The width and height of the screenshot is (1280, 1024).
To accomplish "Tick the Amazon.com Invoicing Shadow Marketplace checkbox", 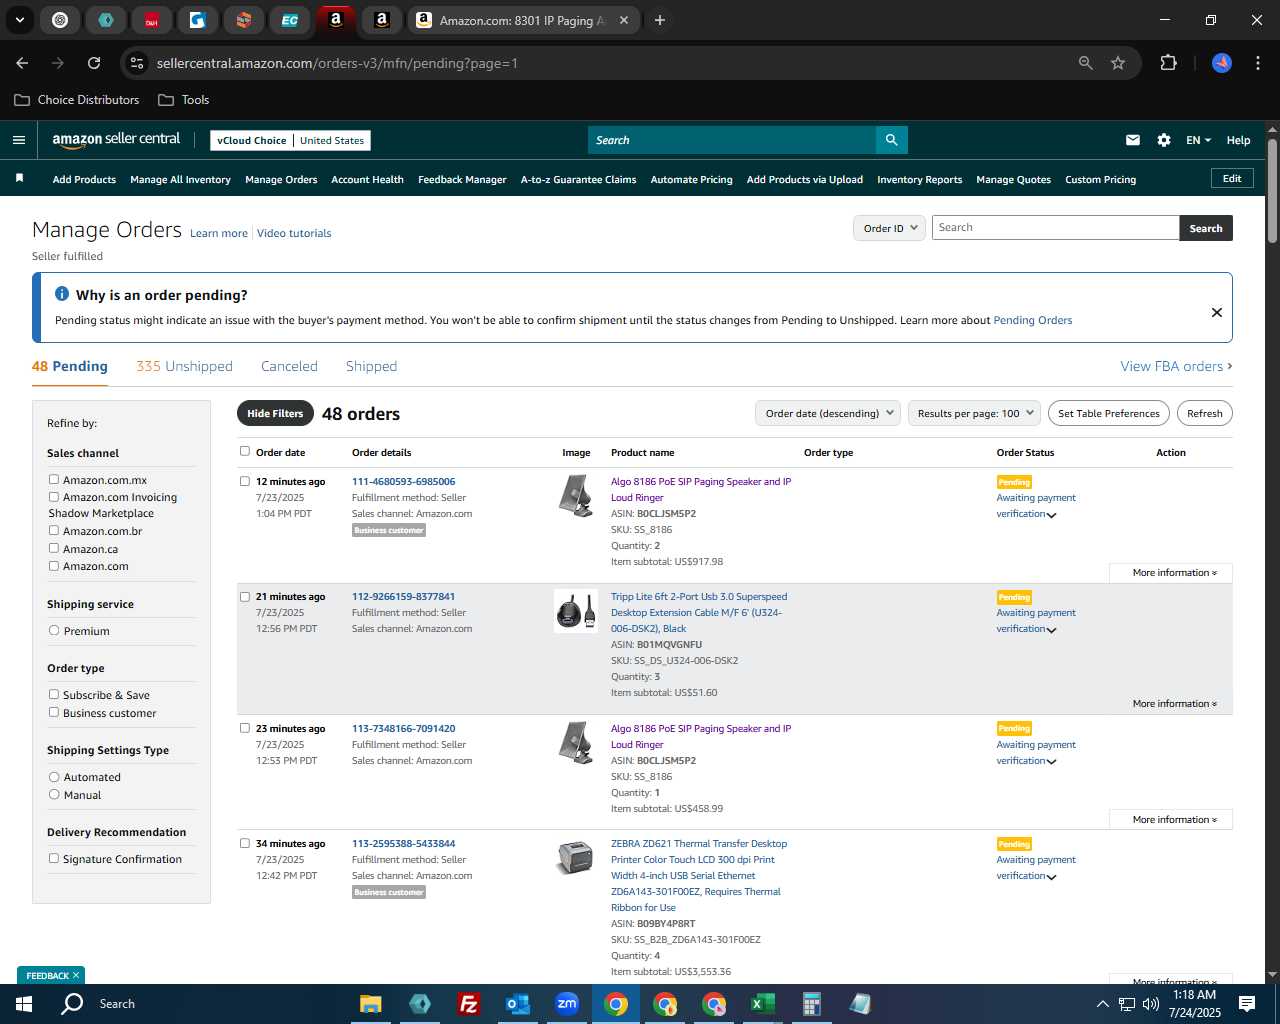I will tap(54, 496).
